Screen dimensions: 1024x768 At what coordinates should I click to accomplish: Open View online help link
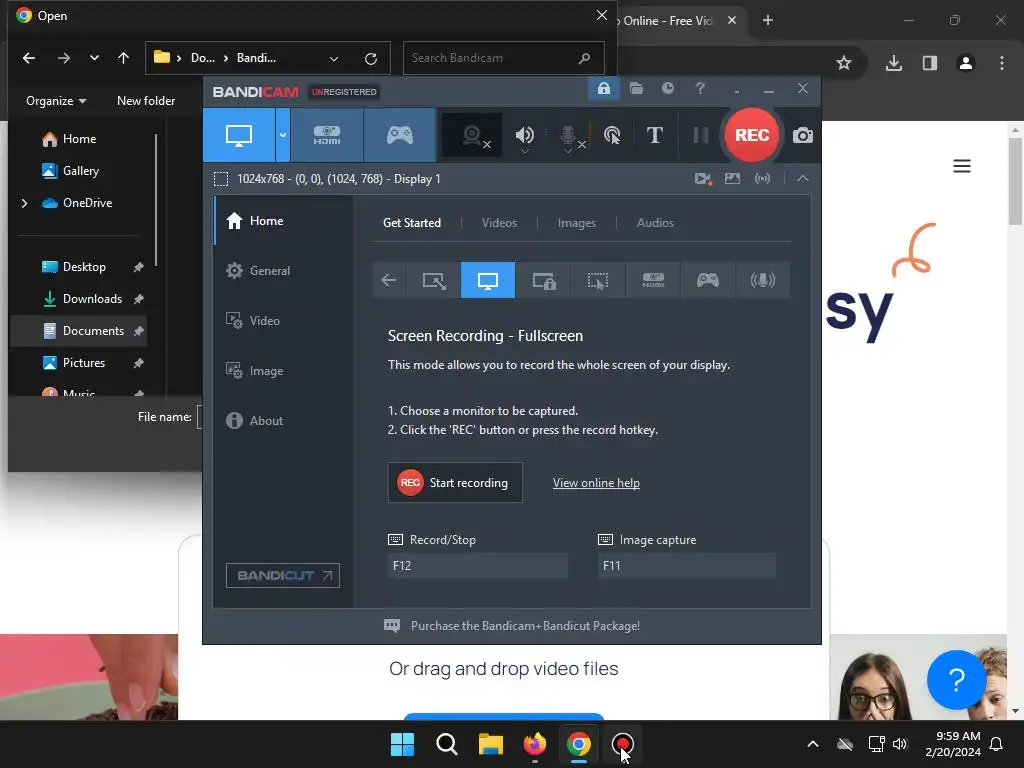596,483
